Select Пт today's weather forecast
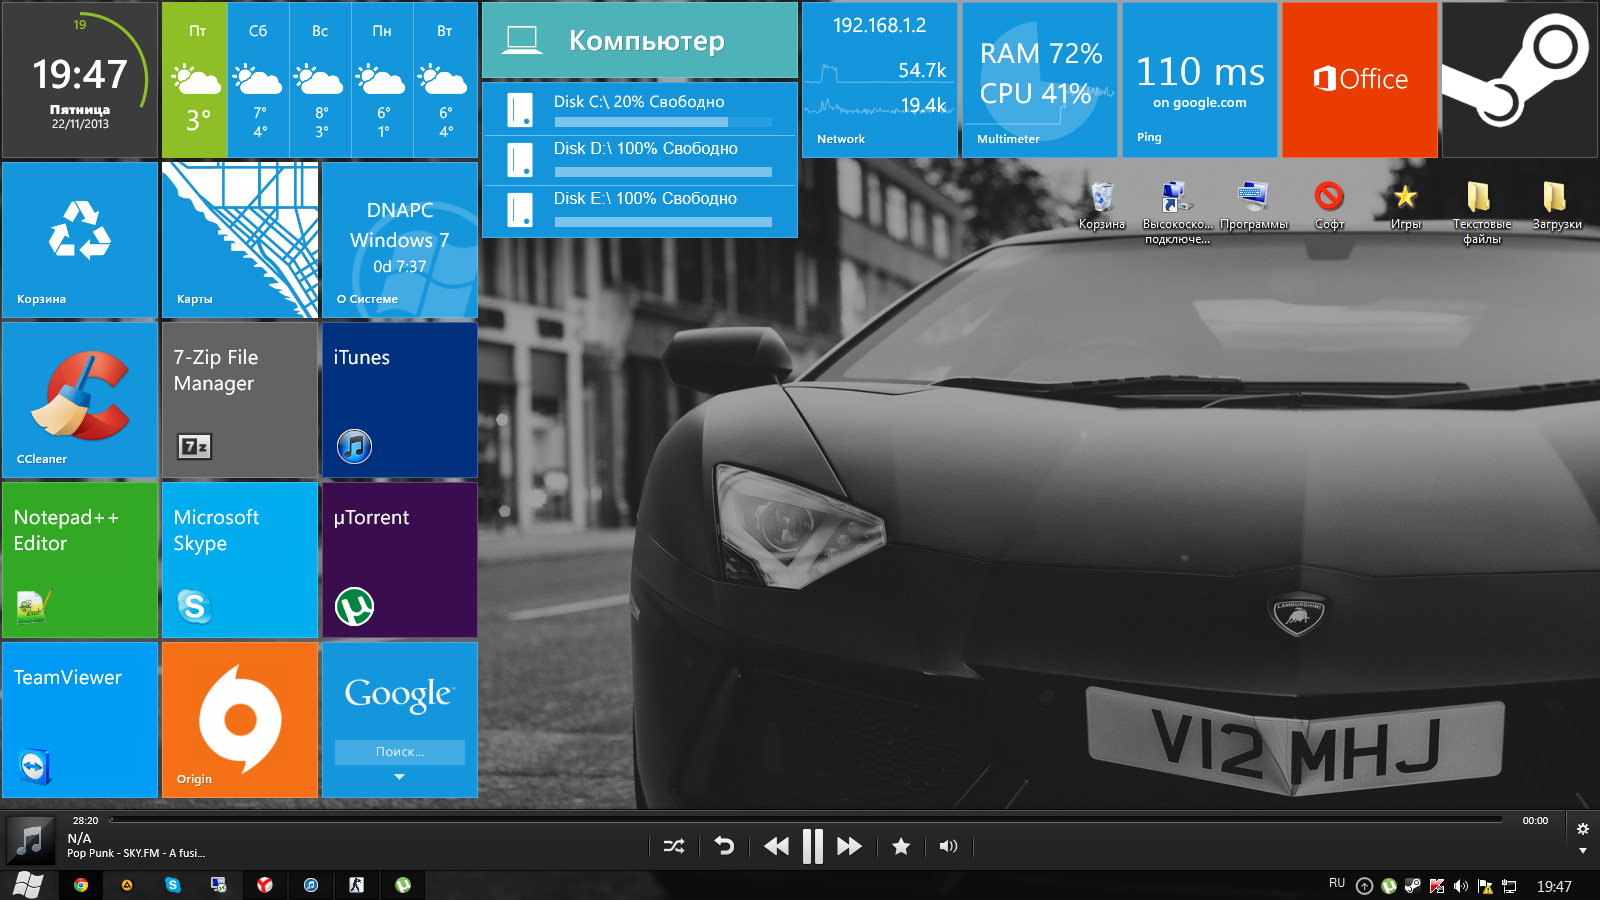The width and height of the screenshot is (1600, 900). coord(196,80)
